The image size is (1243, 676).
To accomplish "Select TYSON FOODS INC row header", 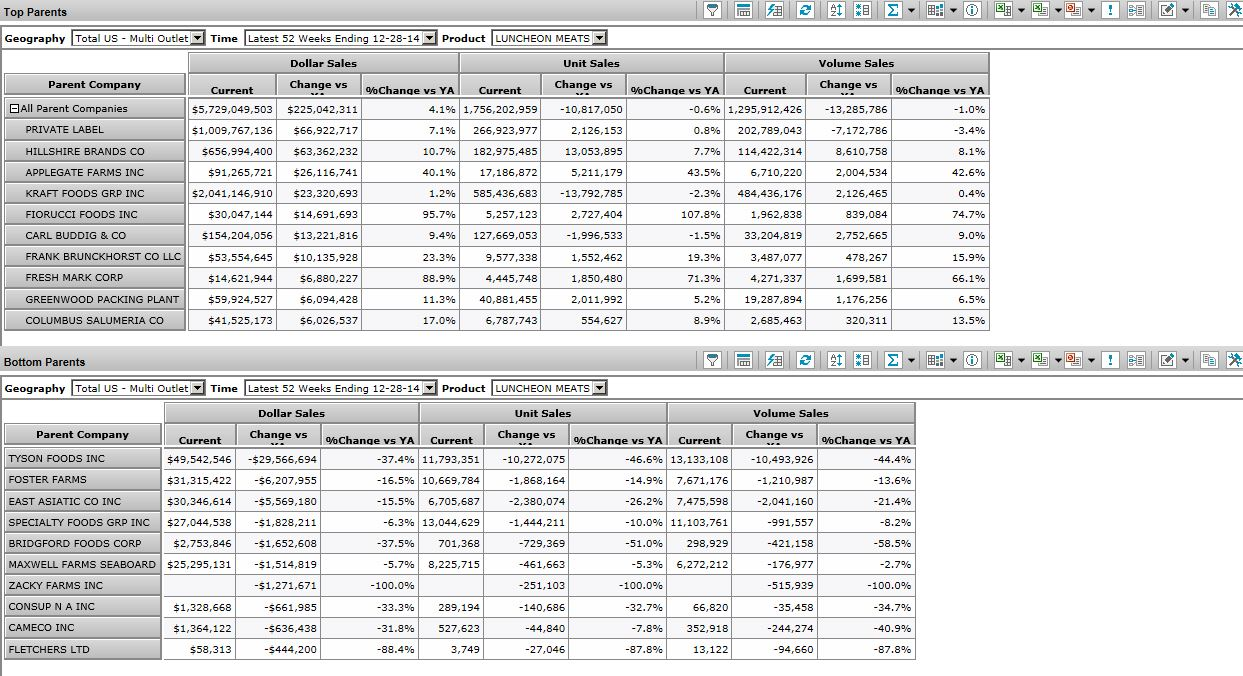I will coord(81,459).
